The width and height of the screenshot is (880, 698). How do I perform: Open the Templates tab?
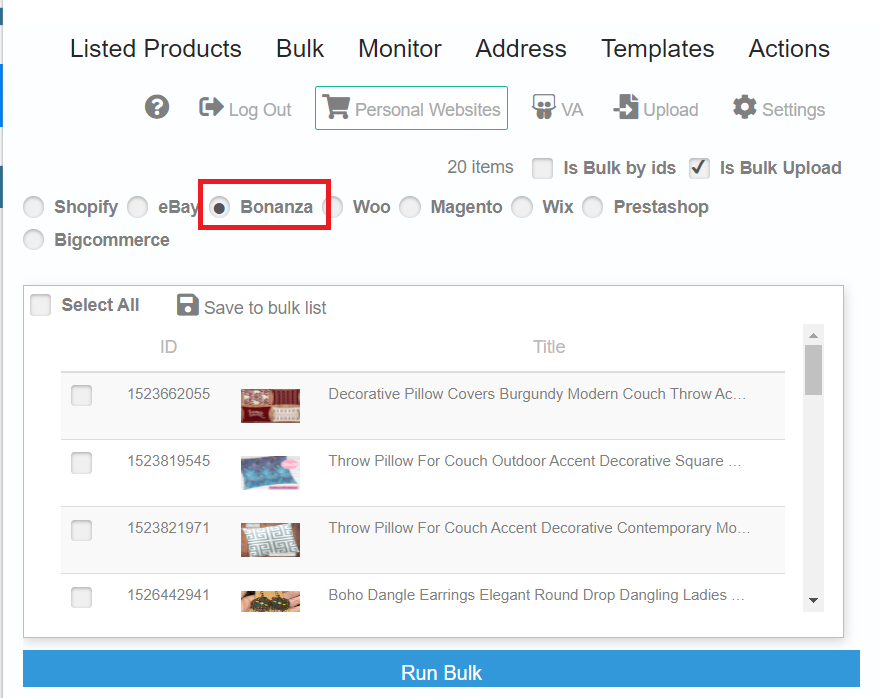click(x=657, y=48)
